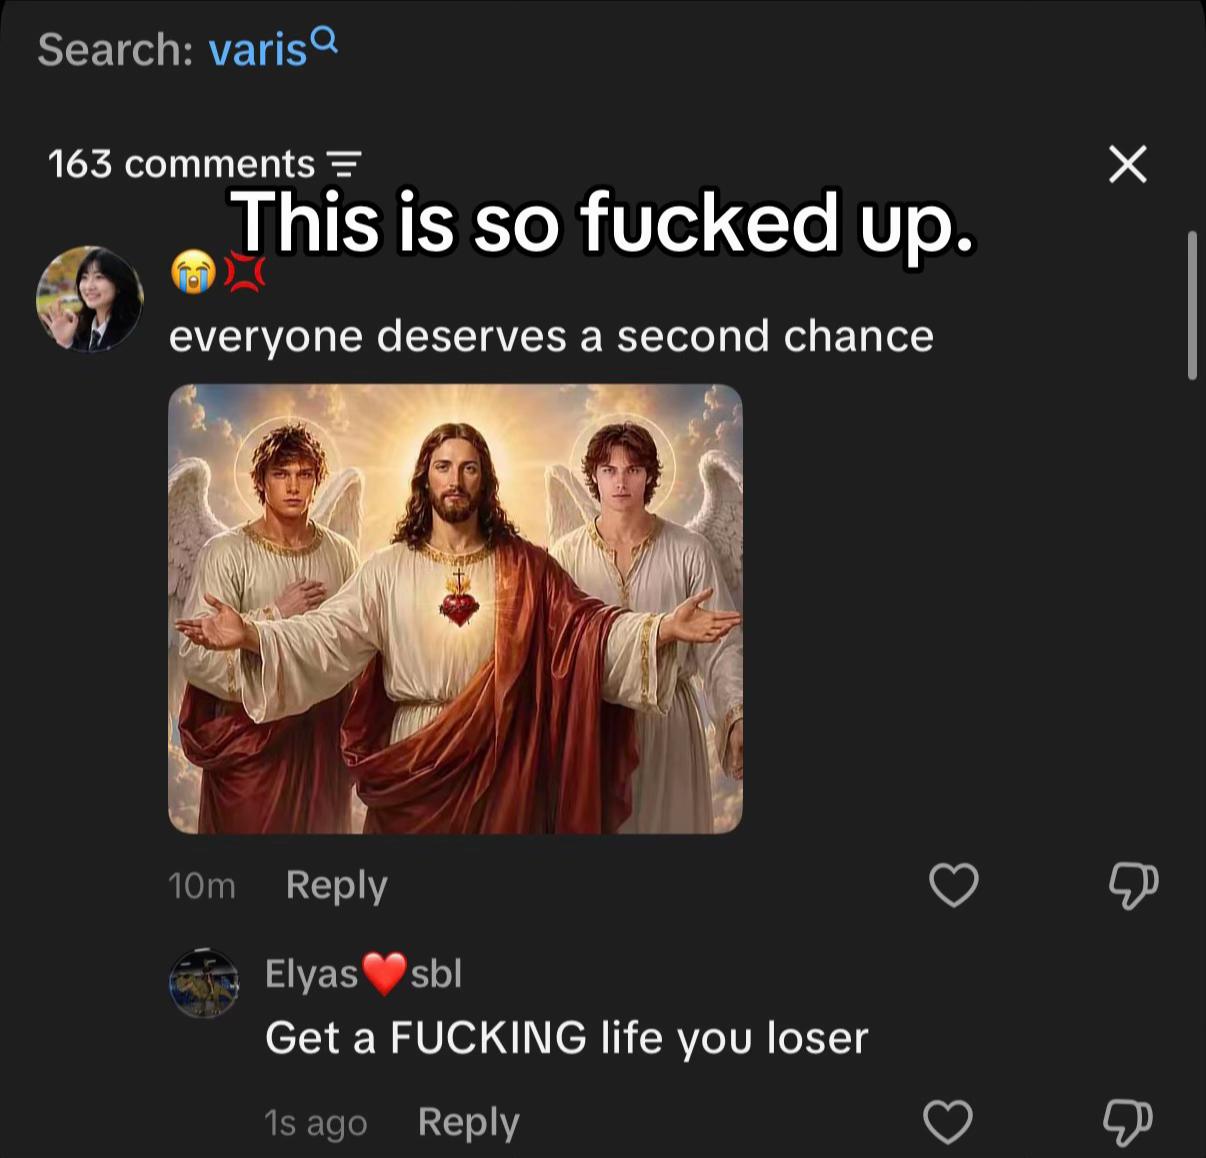
Task: Open the comment sort filter icon
Action: [345, 162]
